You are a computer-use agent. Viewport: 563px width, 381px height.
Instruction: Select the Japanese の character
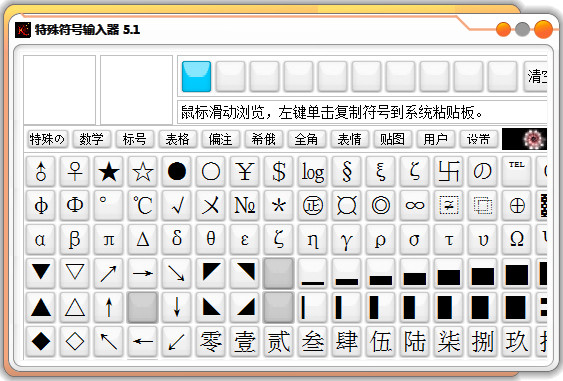pyautogui.click(x=482, y=171)
